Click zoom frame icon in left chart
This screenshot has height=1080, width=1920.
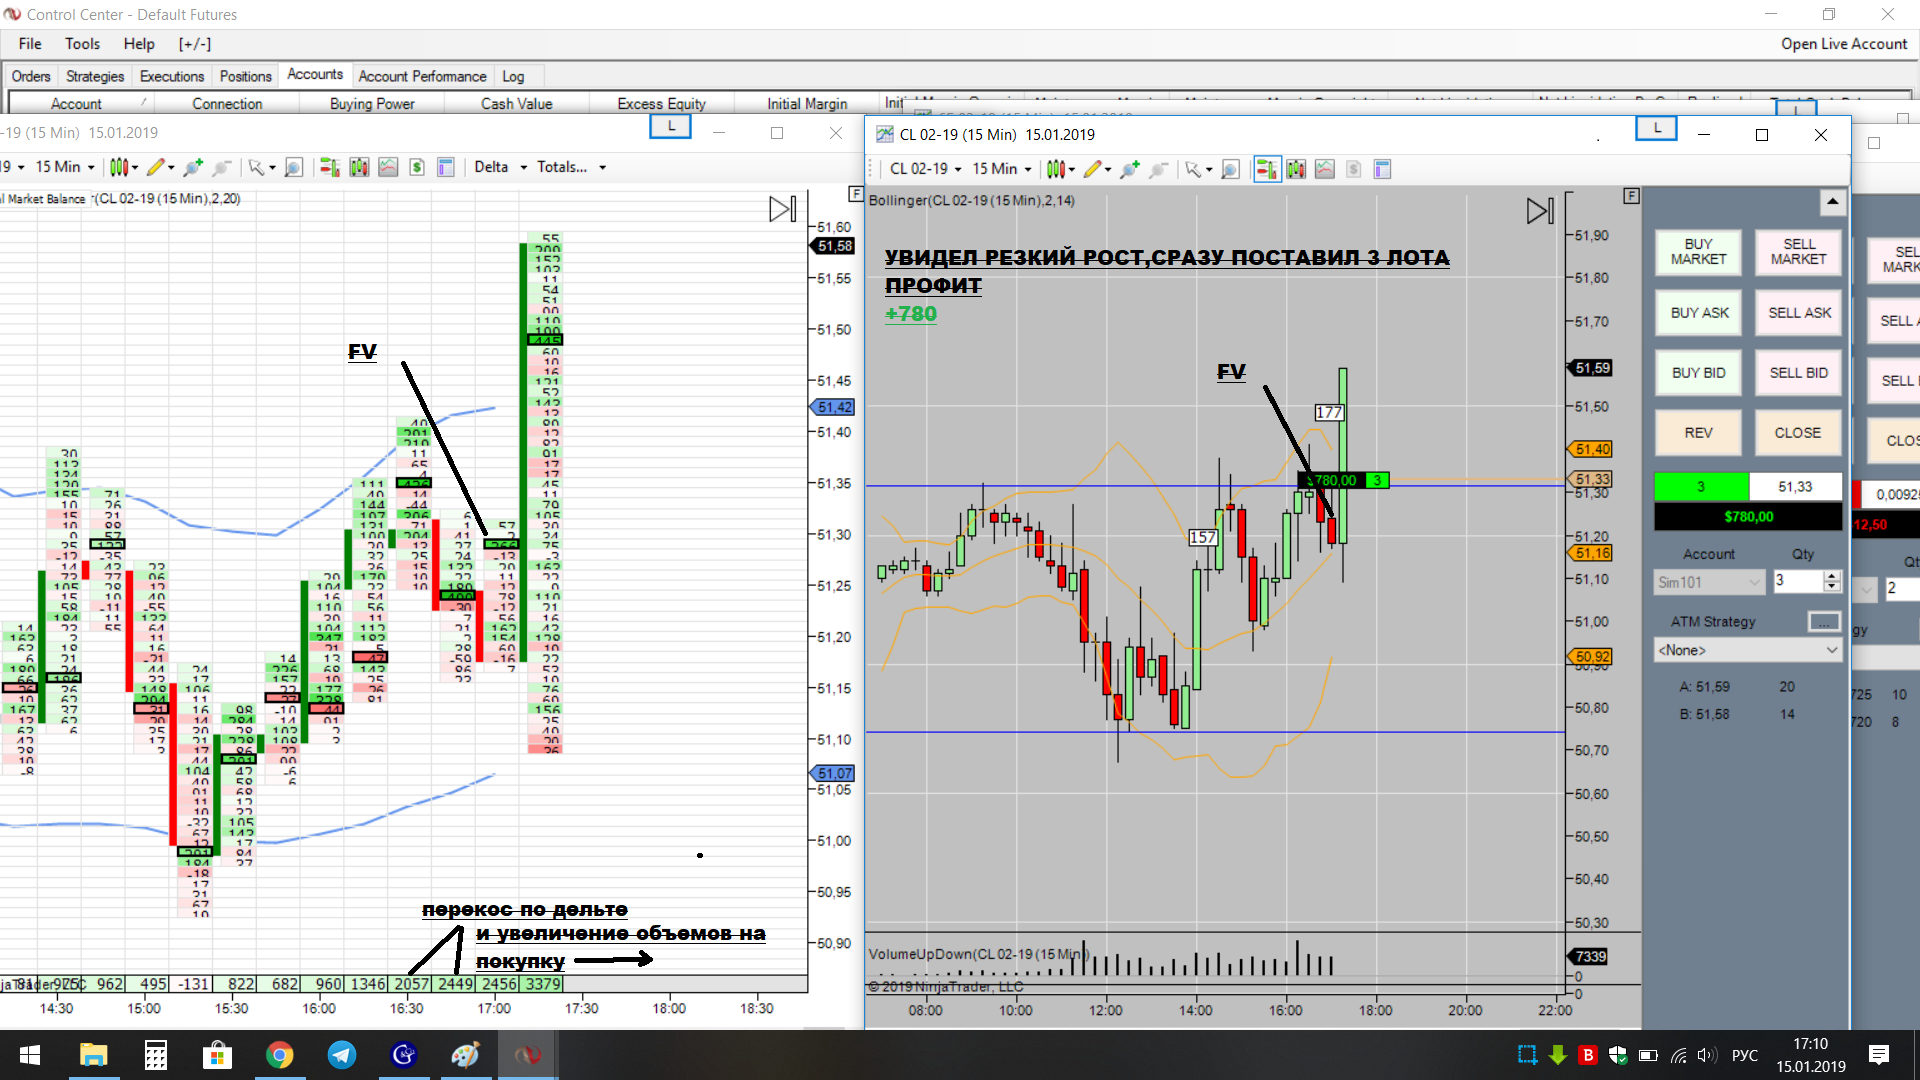pos(294,167)
